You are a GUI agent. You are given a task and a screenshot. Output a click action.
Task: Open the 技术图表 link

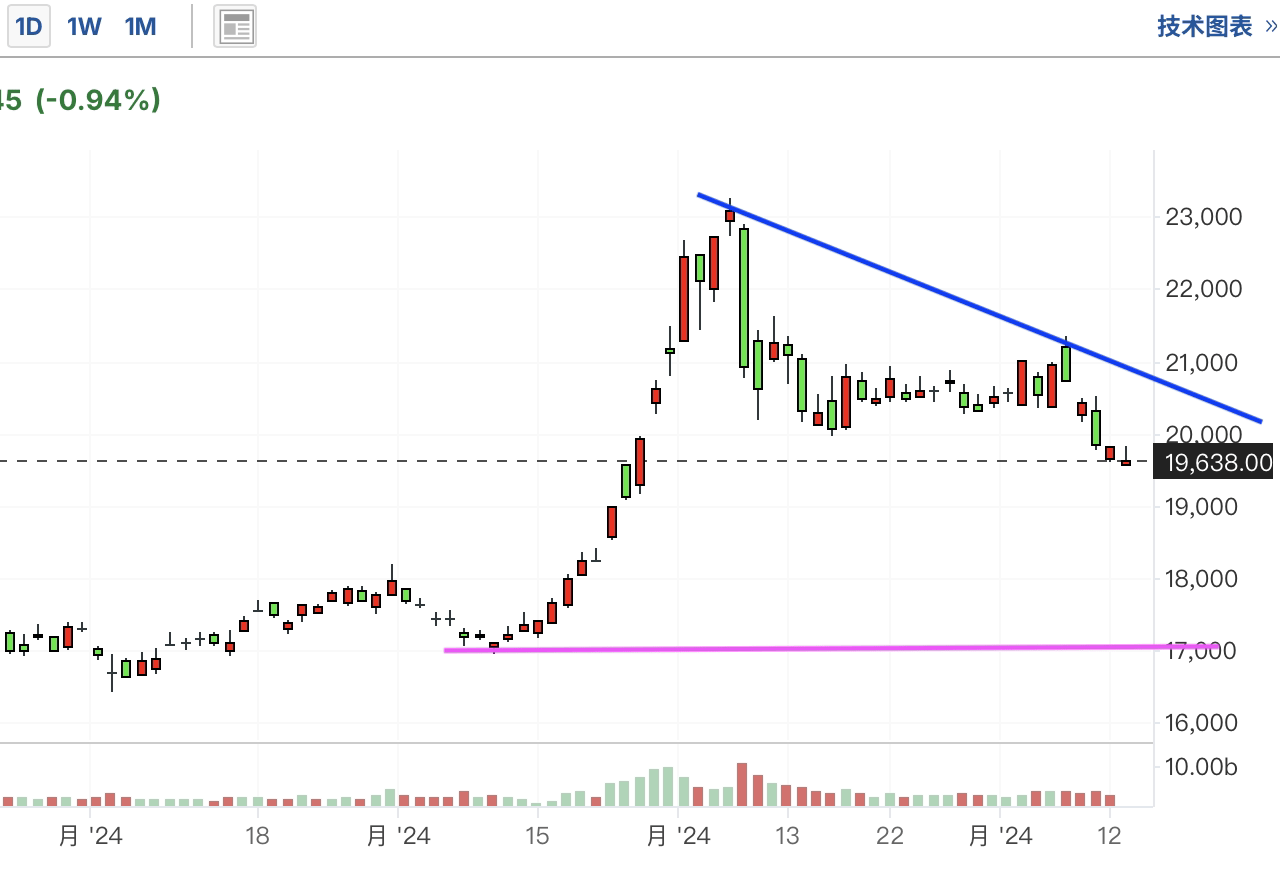coord(1217,26)
